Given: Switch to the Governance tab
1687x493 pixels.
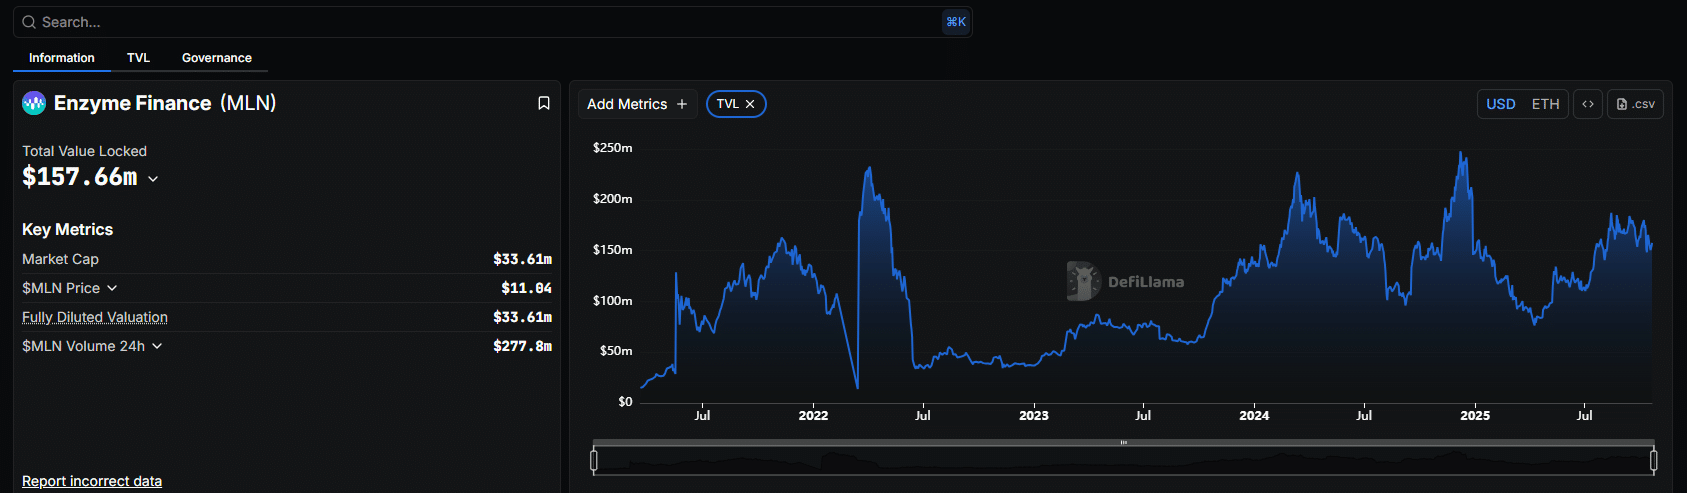Looking at the screenshot, I should click(x=217, y=58).
